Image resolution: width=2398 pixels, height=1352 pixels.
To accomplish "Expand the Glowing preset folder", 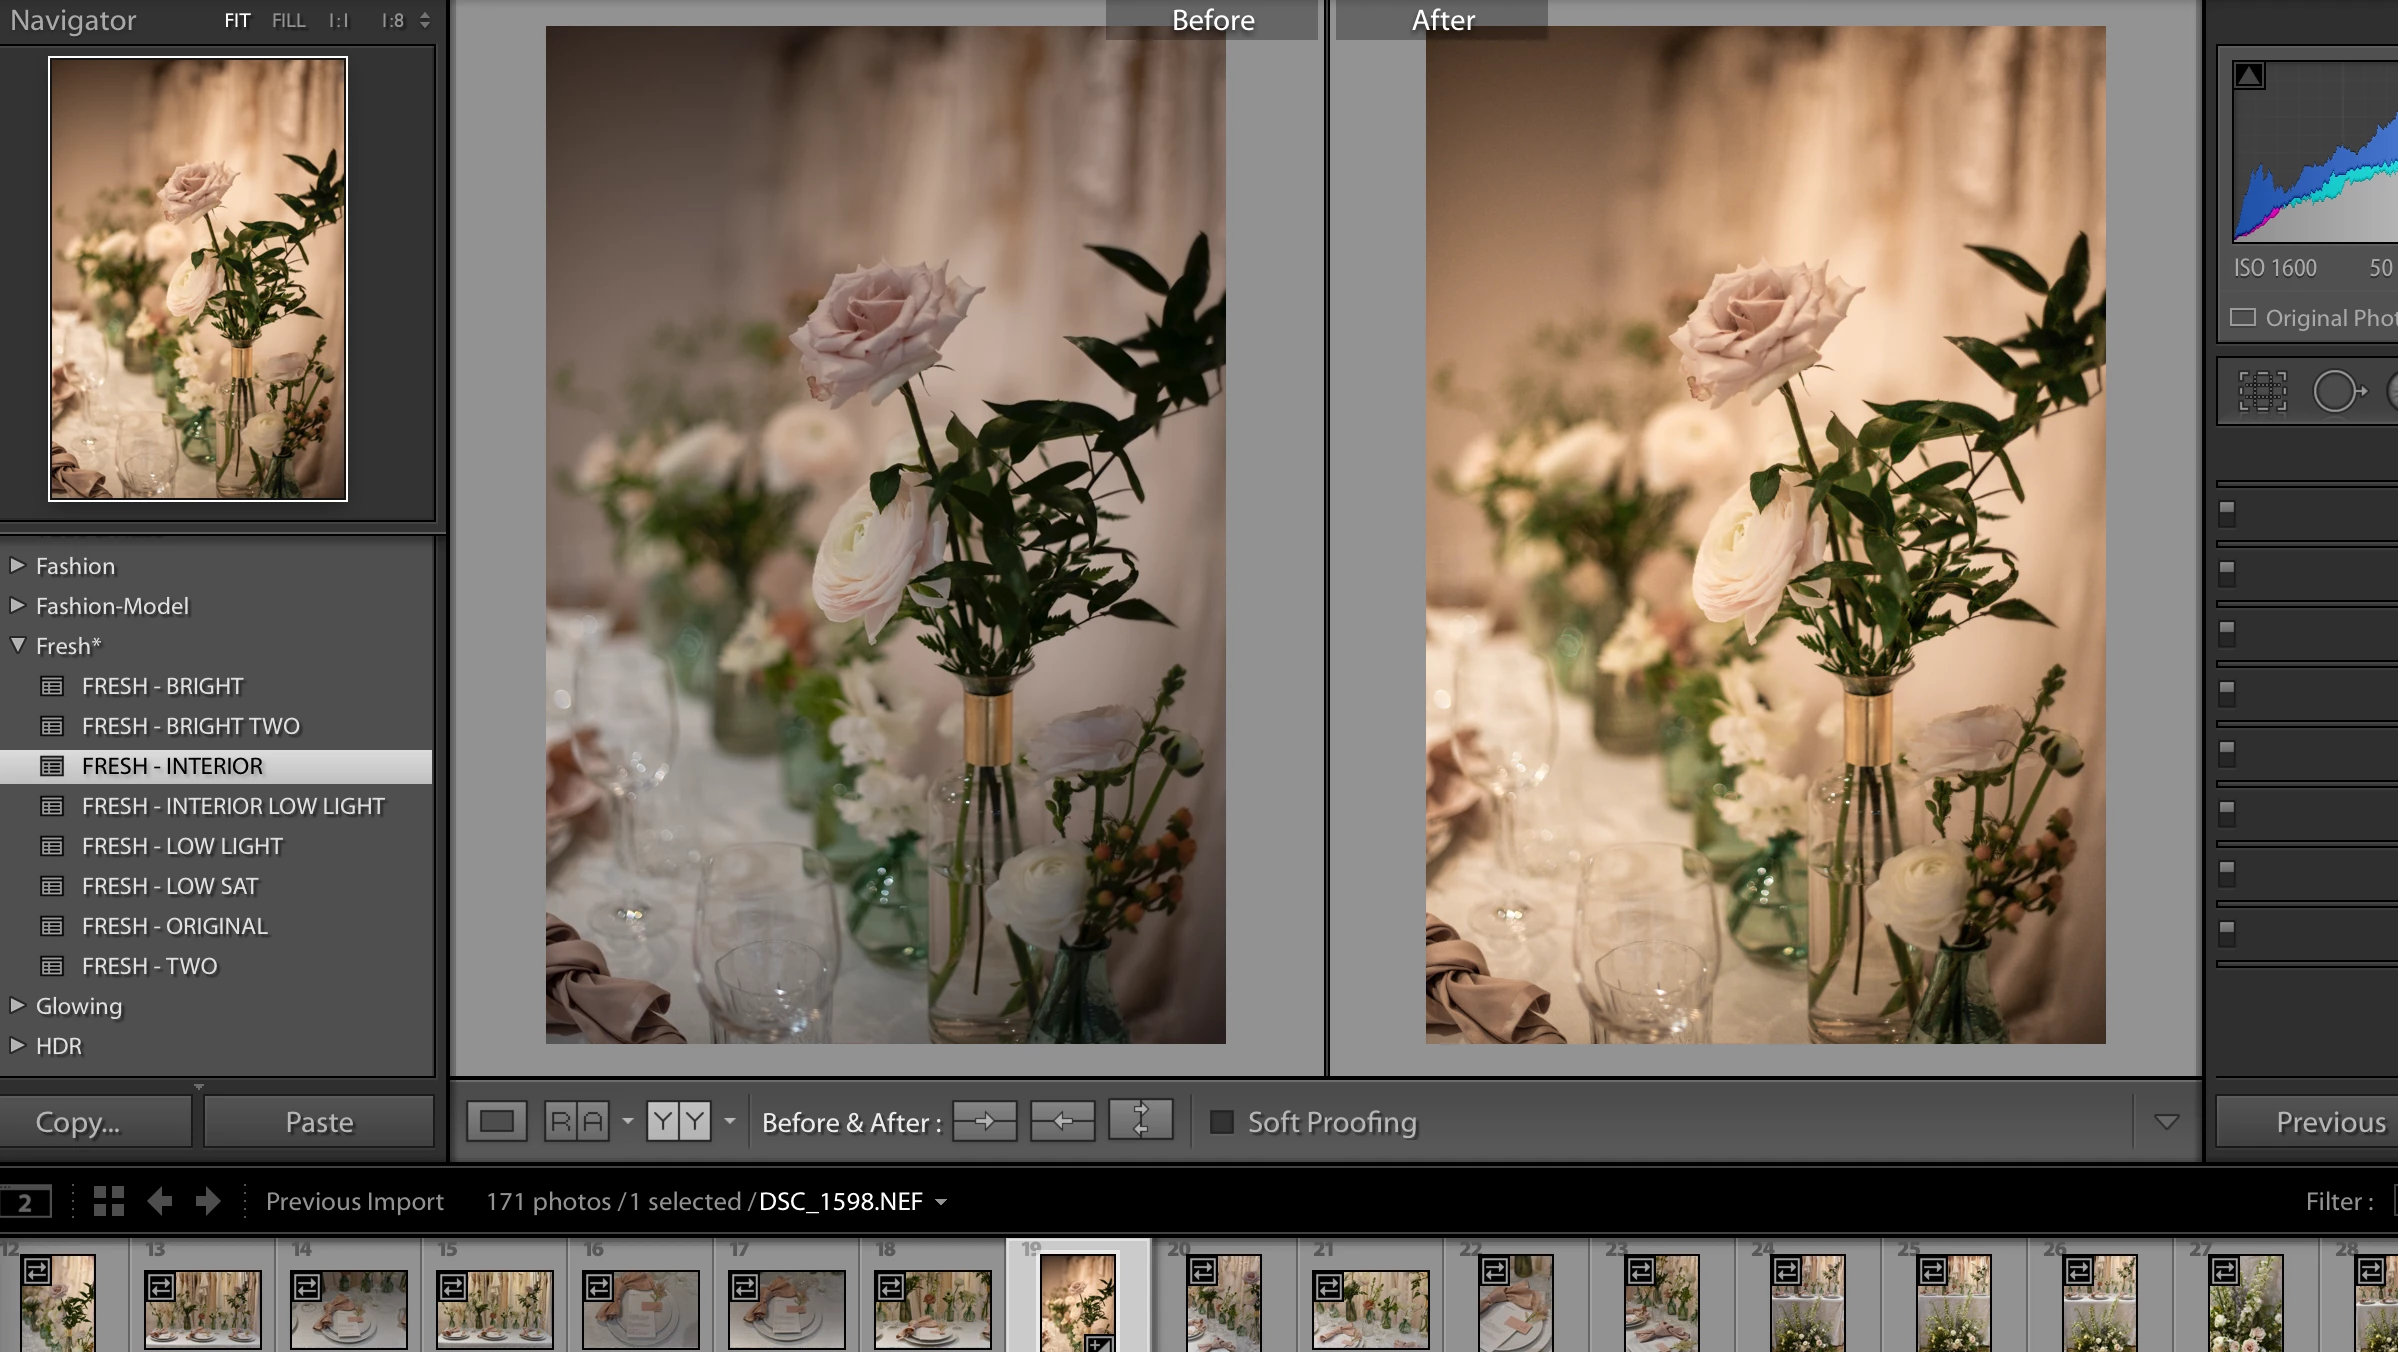I will pos(17,1006).
